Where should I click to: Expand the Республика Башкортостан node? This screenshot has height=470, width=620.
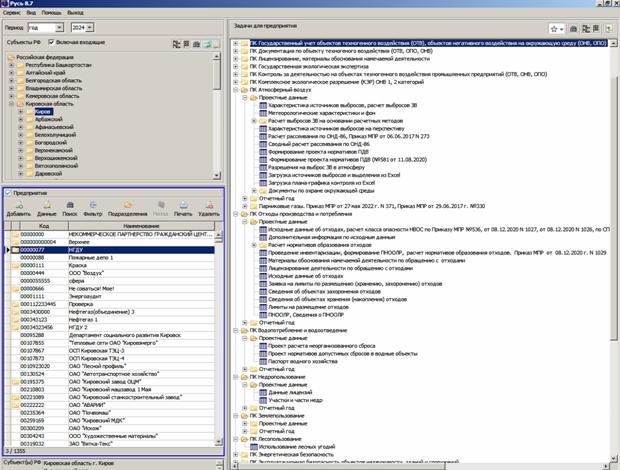tap(12, 67)
